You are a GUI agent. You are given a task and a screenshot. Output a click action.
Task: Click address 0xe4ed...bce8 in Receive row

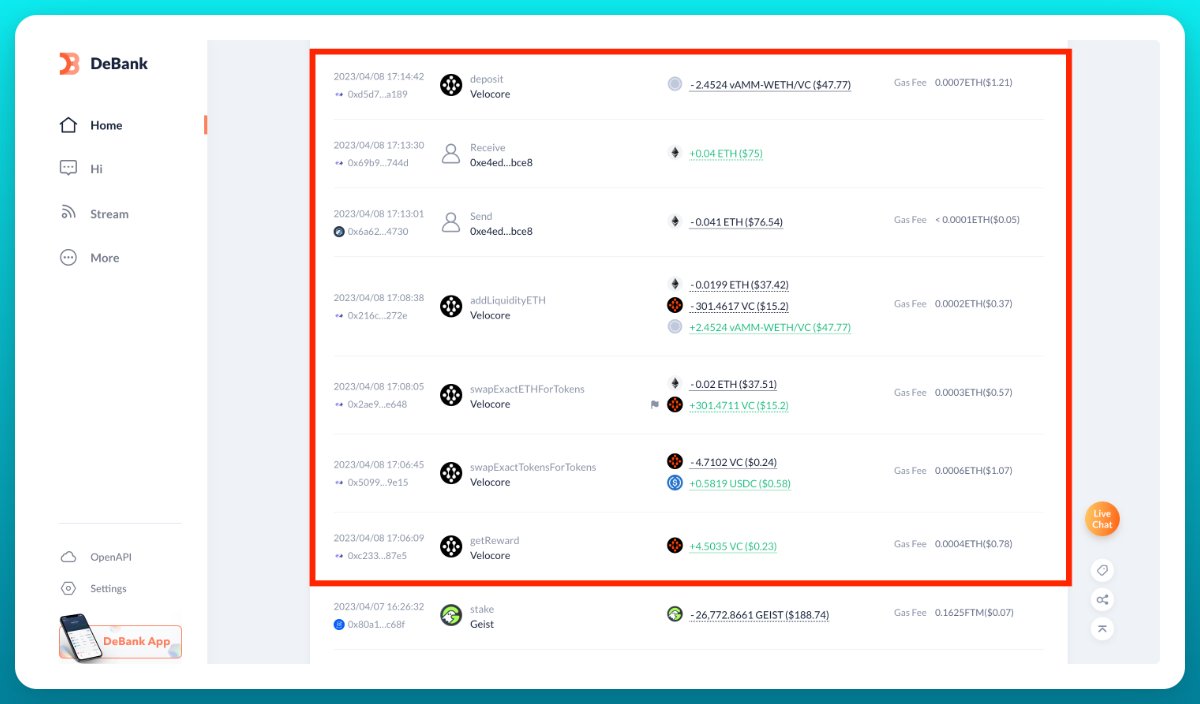501,162
